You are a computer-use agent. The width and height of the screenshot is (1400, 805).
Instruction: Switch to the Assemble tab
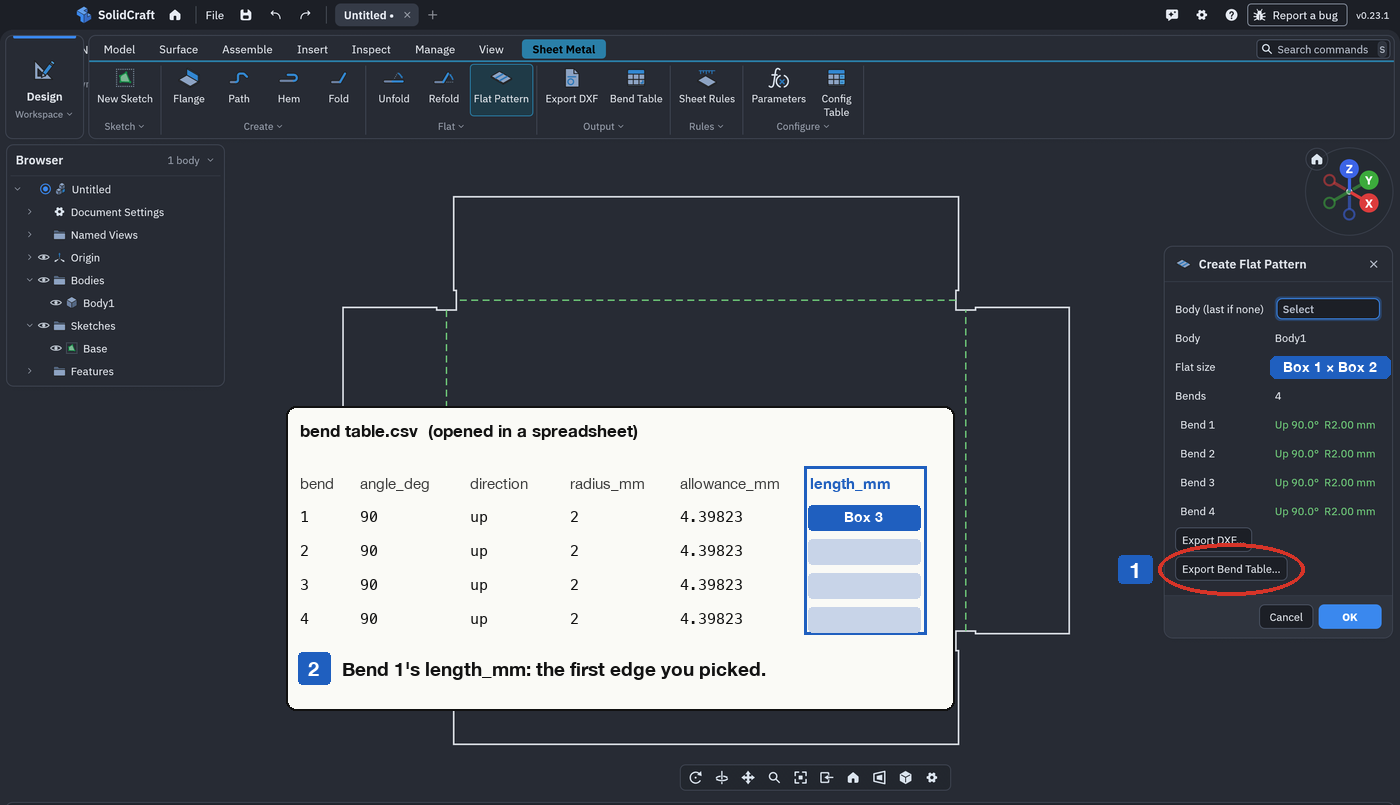(247, 49)
